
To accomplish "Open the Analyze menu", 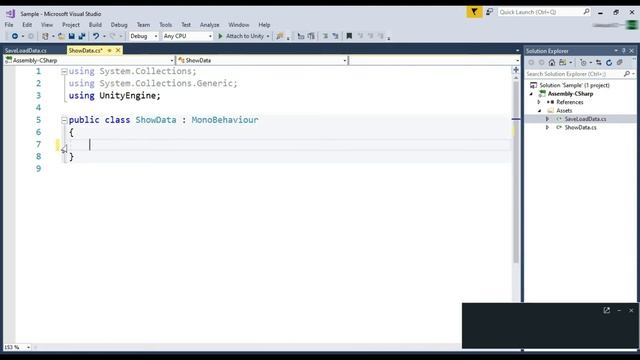I will [209, 25].
